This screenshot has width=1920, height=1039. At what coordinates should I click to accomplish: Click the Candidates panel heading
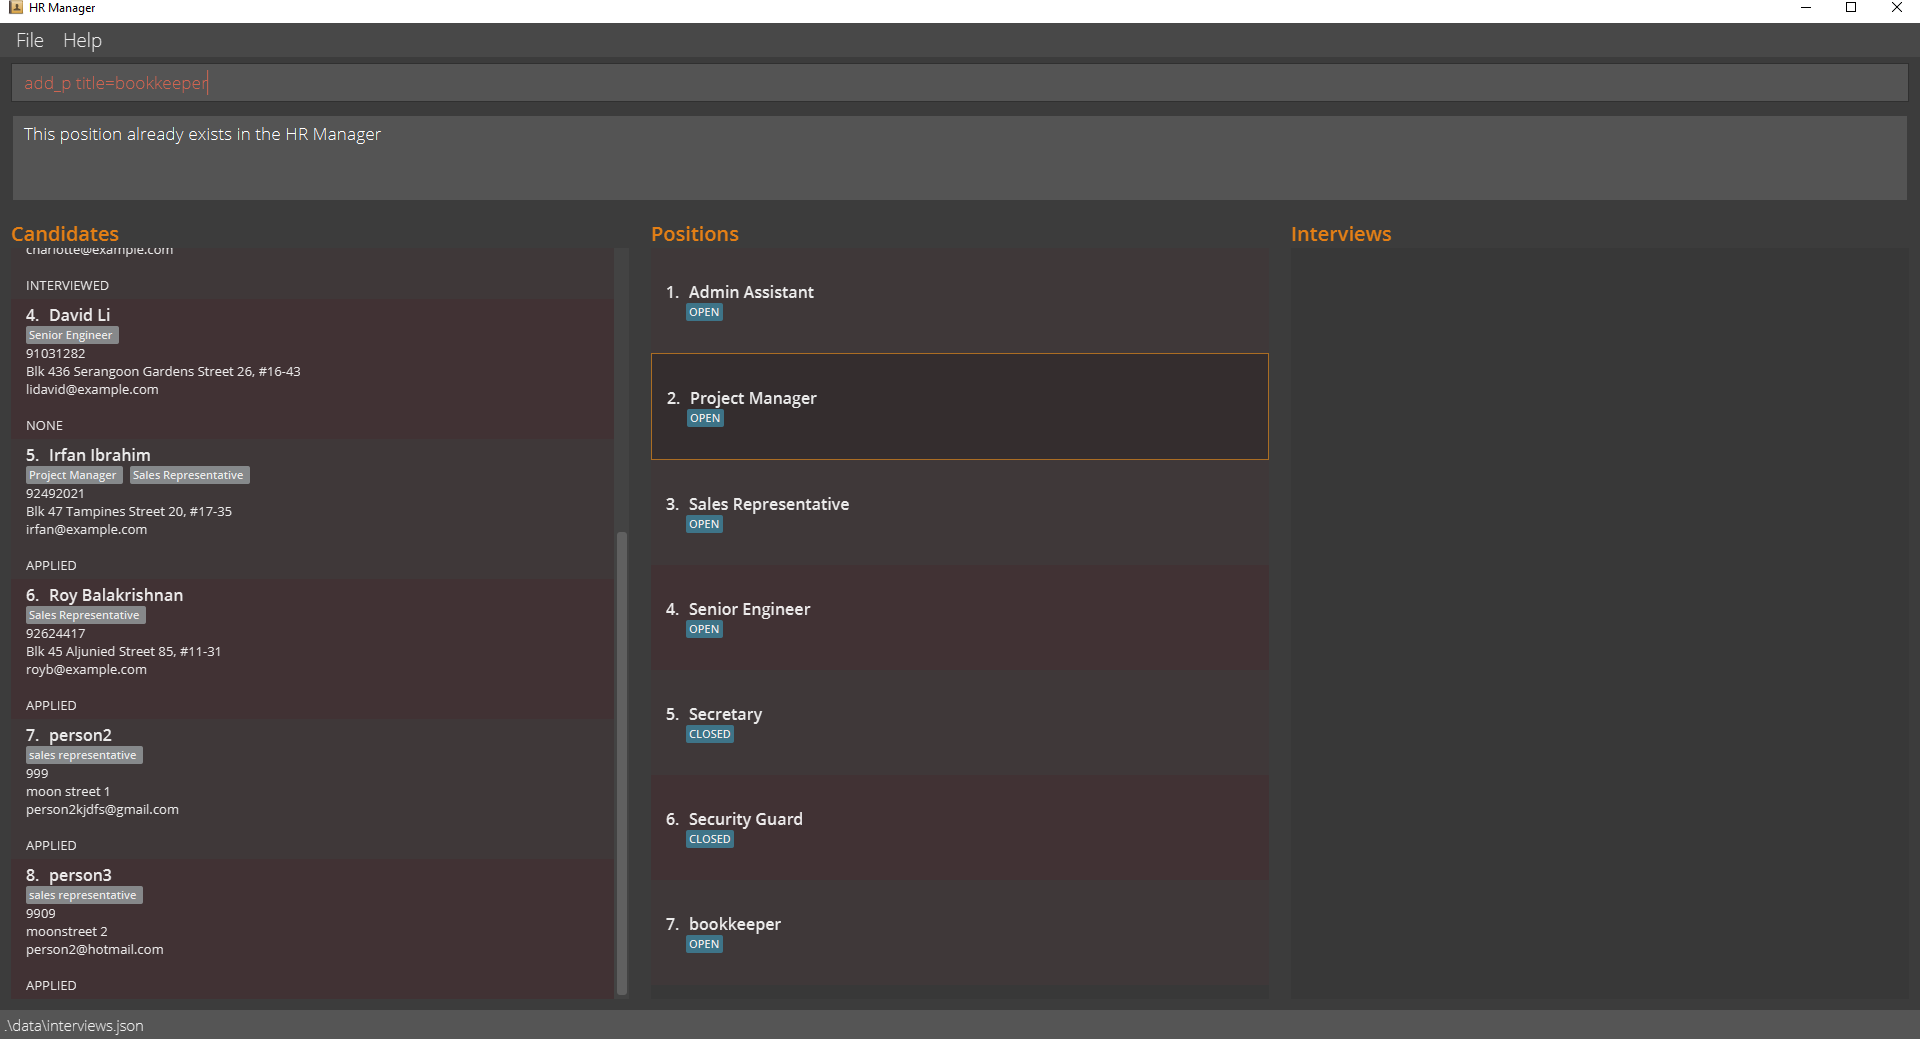[x=65, y=234]
